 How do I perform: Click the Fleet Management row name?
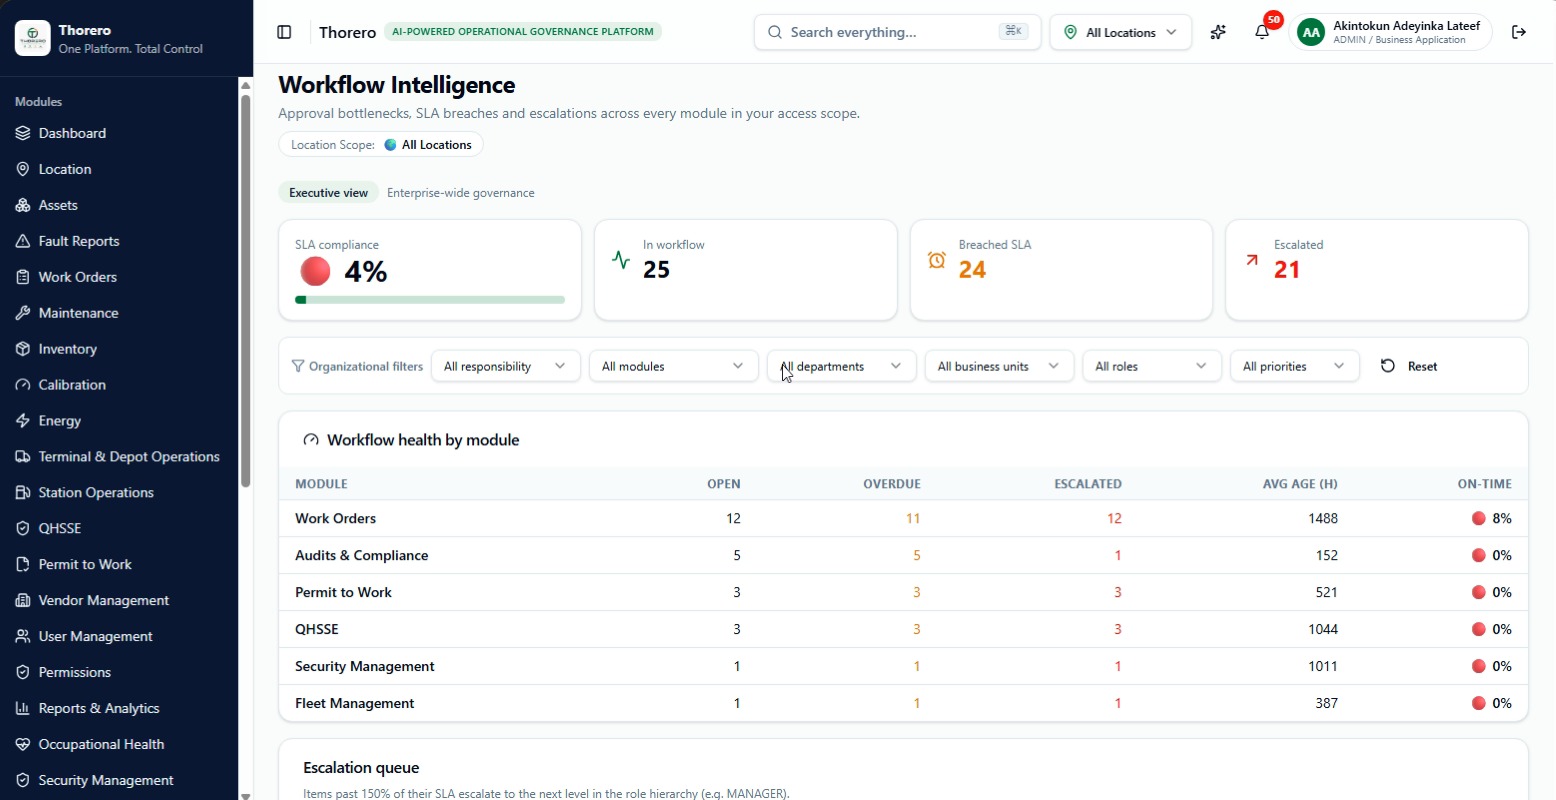tap(355, 703)
